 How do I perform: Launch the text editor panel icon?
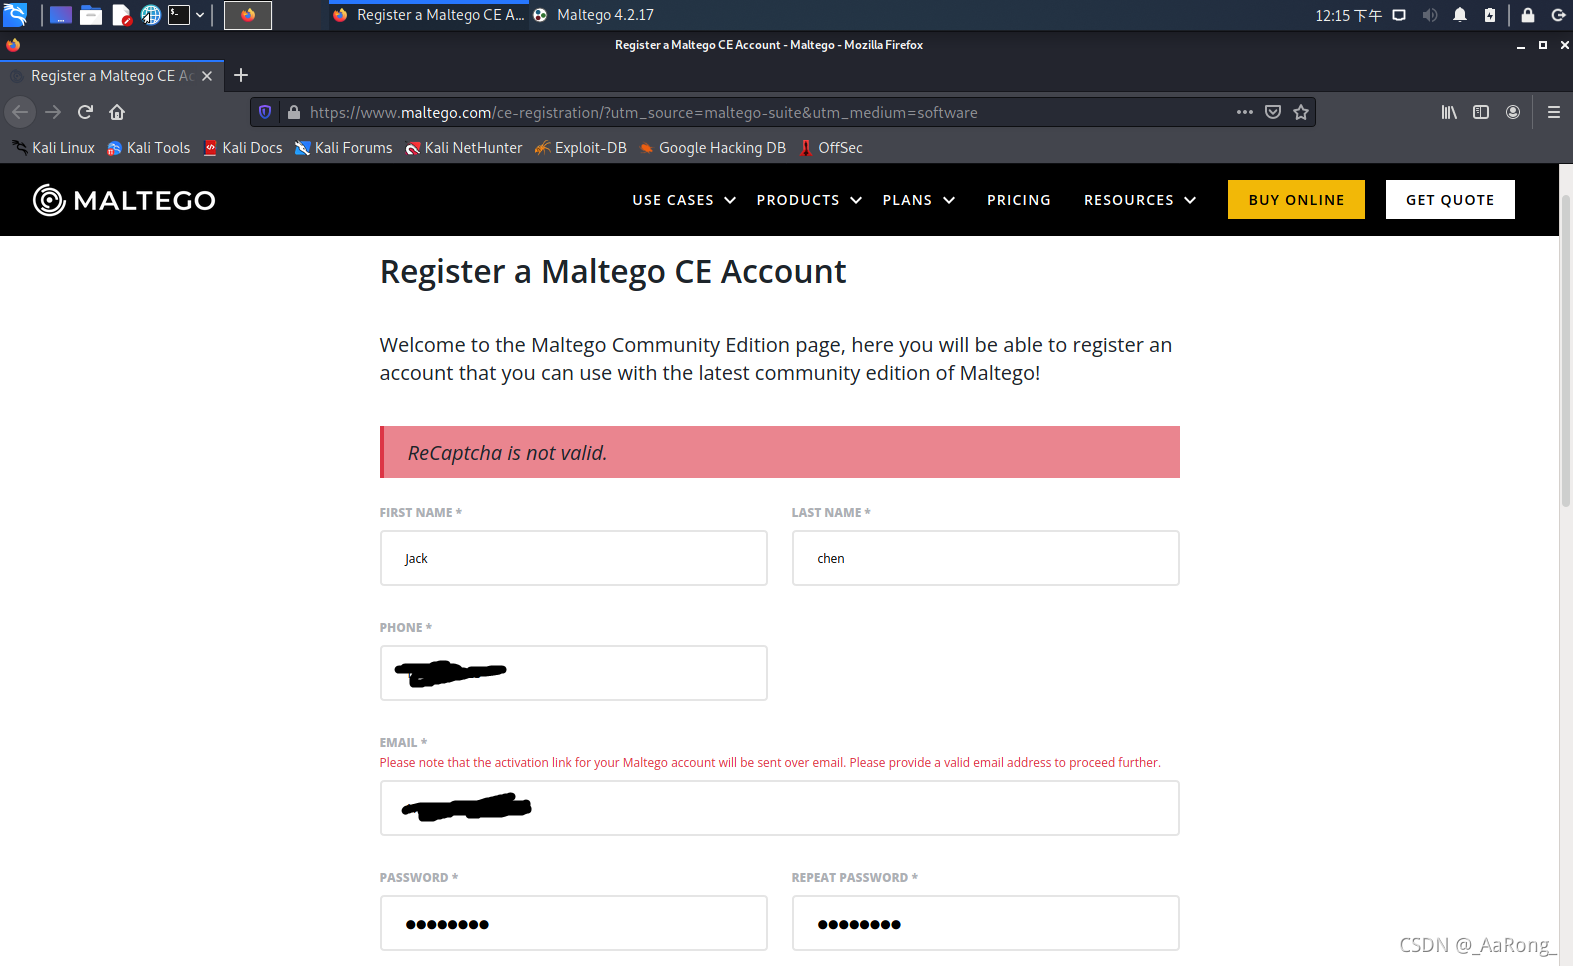(x=121, y=15)
